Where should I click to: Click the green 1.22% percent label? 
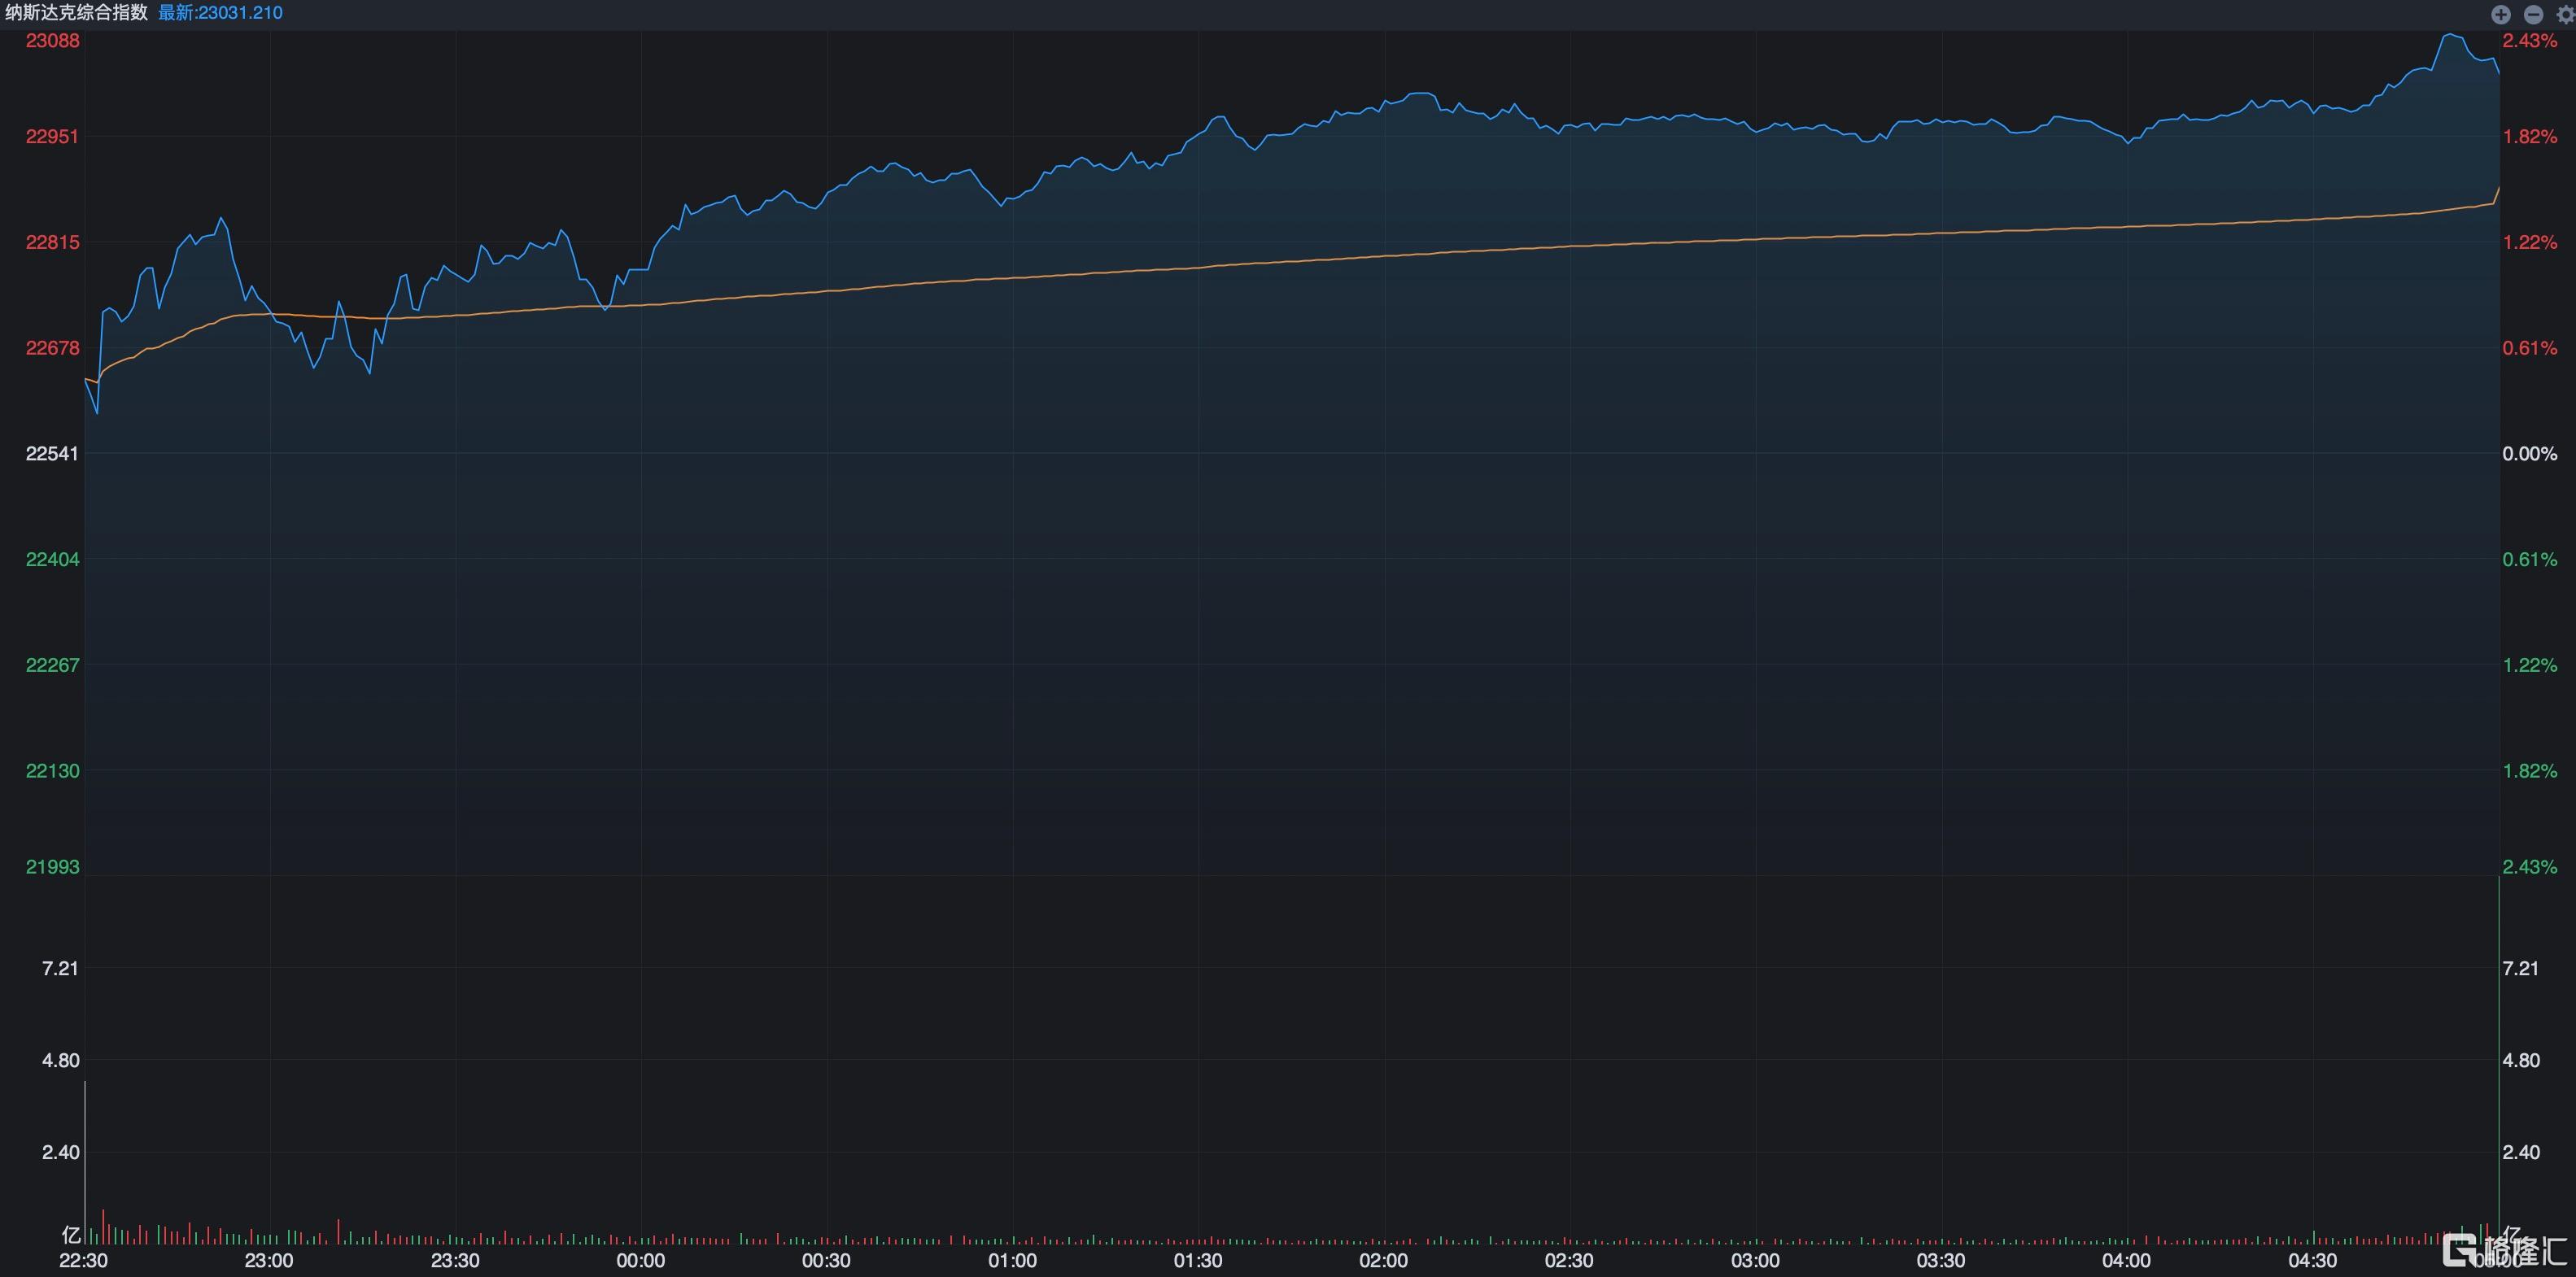point(2530,665)
